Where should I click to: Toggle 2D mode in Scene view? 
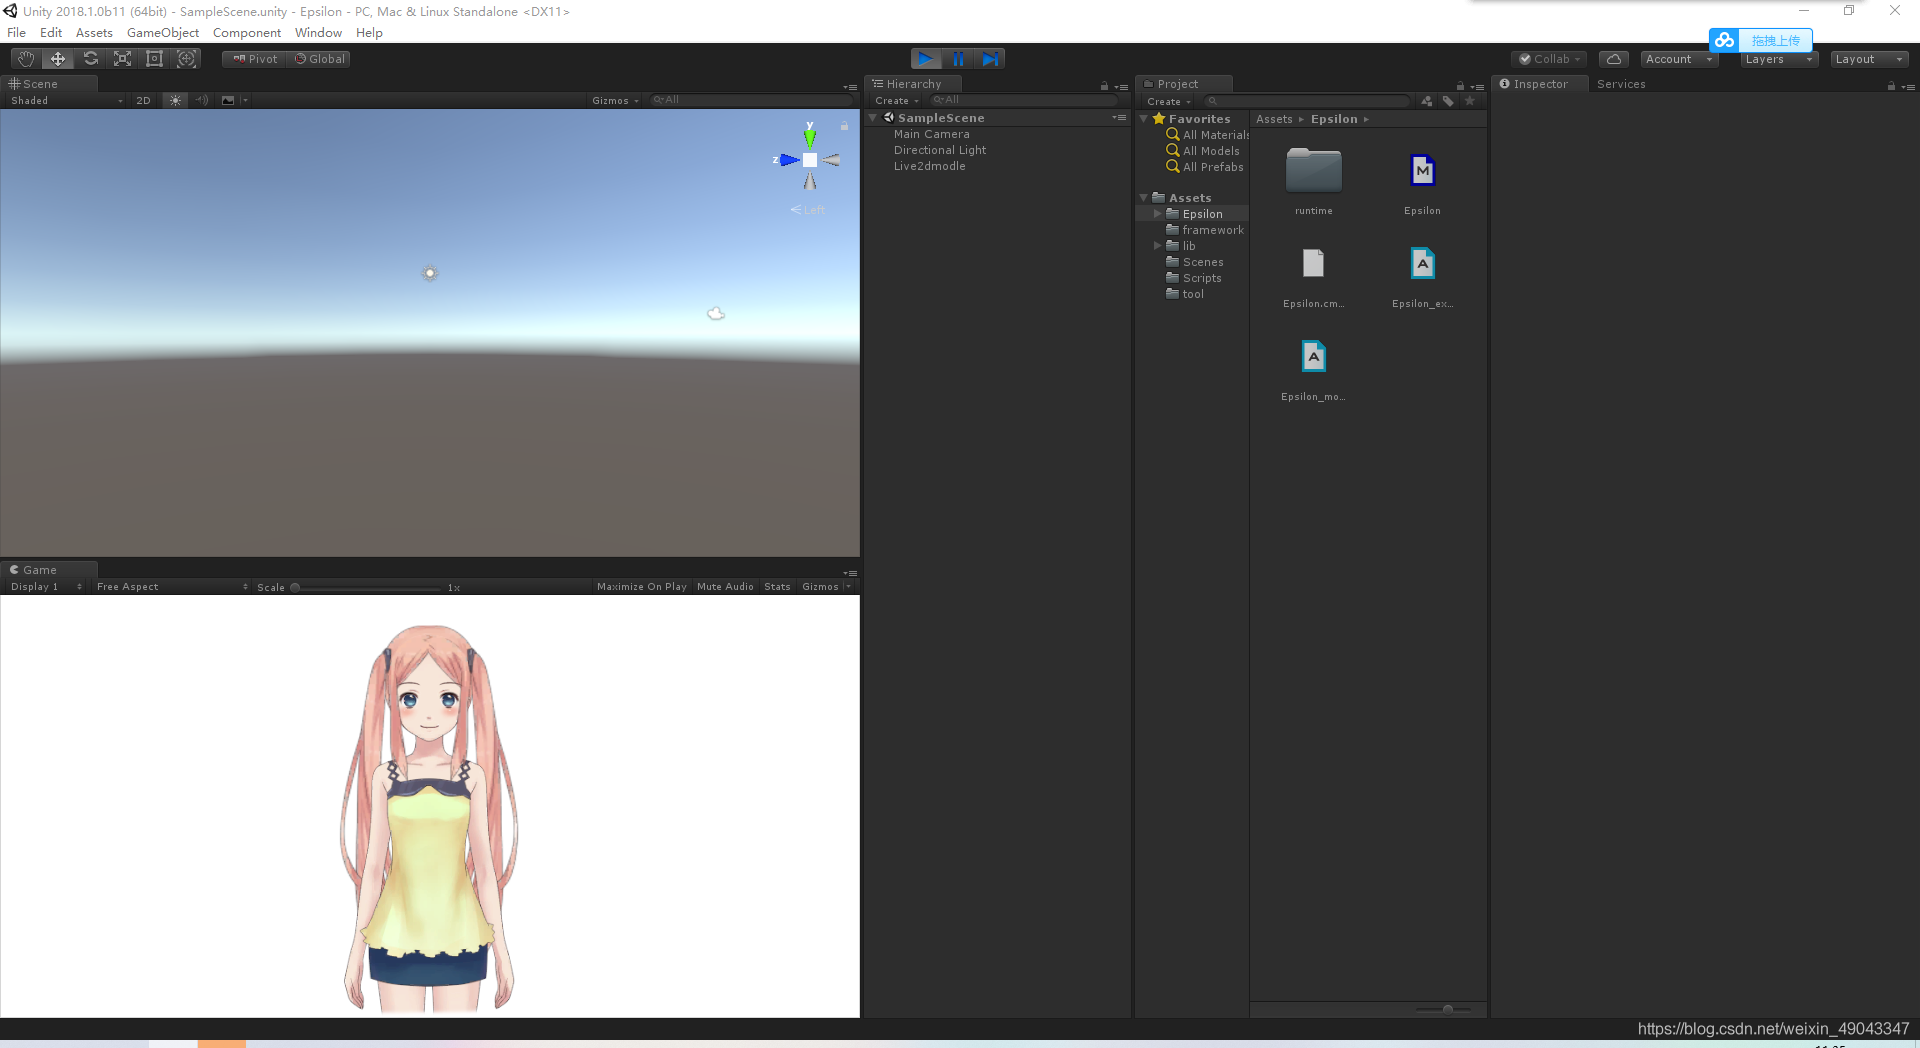pyautogui.click(x=143, y=101)
